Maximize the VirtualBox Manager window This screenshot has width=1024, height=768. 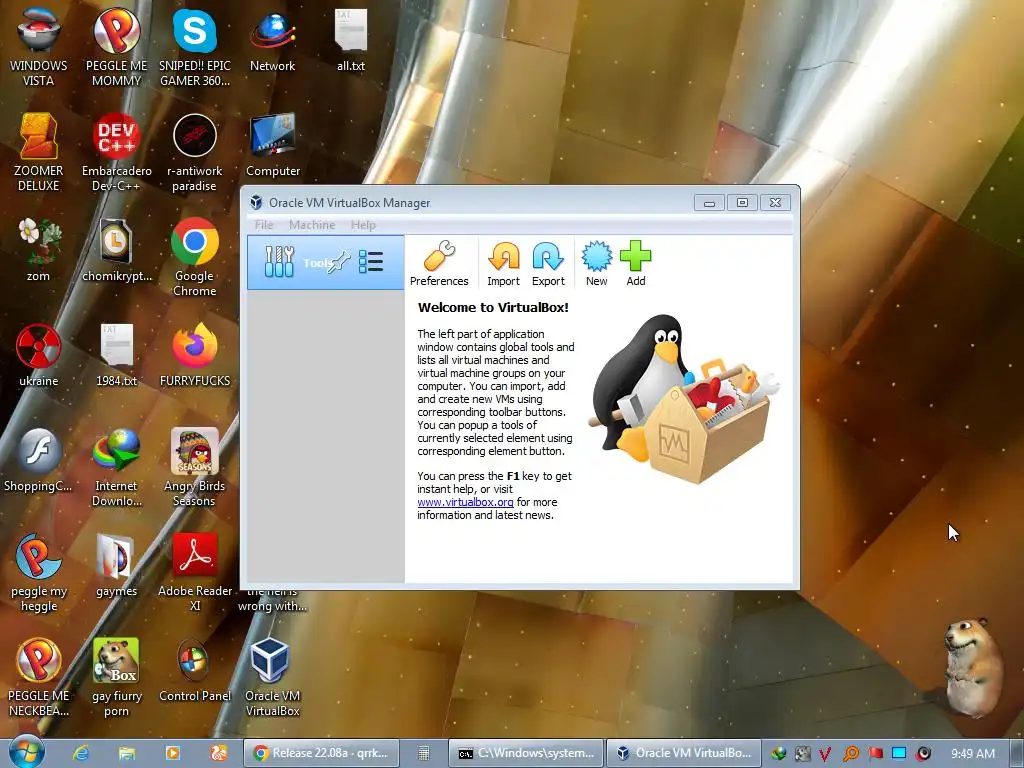(x=743, y=202)
